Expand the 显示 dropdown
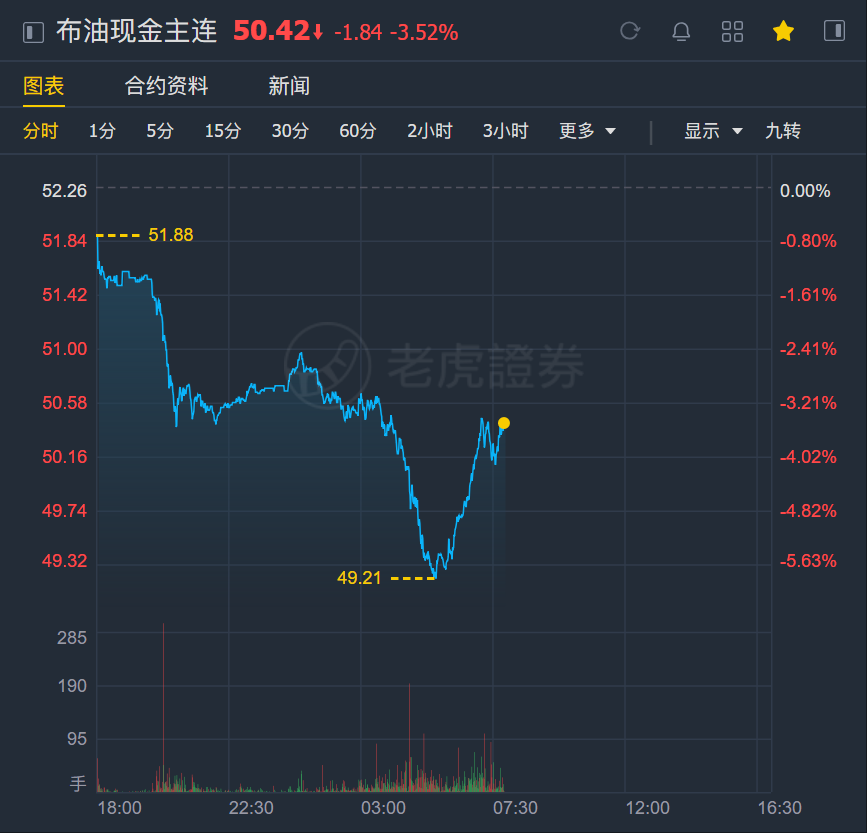Image resolution: width=867 pixels, height=833 pixels. point(713,131)
